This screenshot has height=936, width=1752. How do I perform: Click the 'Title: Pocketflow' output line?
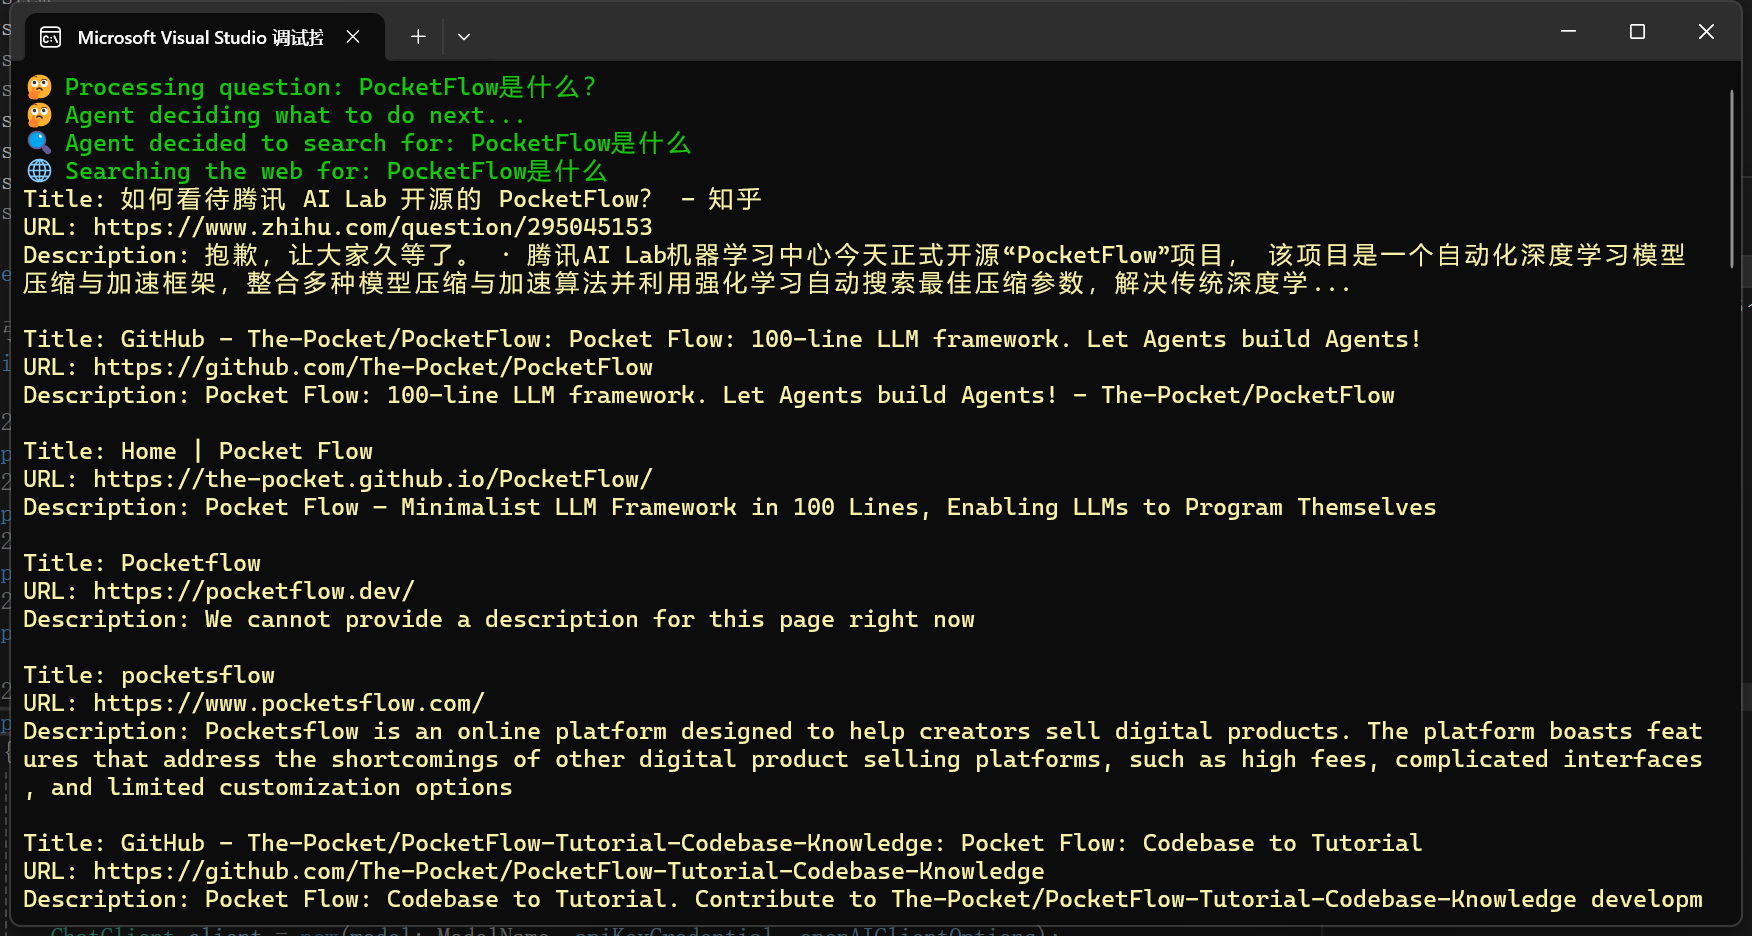coord(142,564)
